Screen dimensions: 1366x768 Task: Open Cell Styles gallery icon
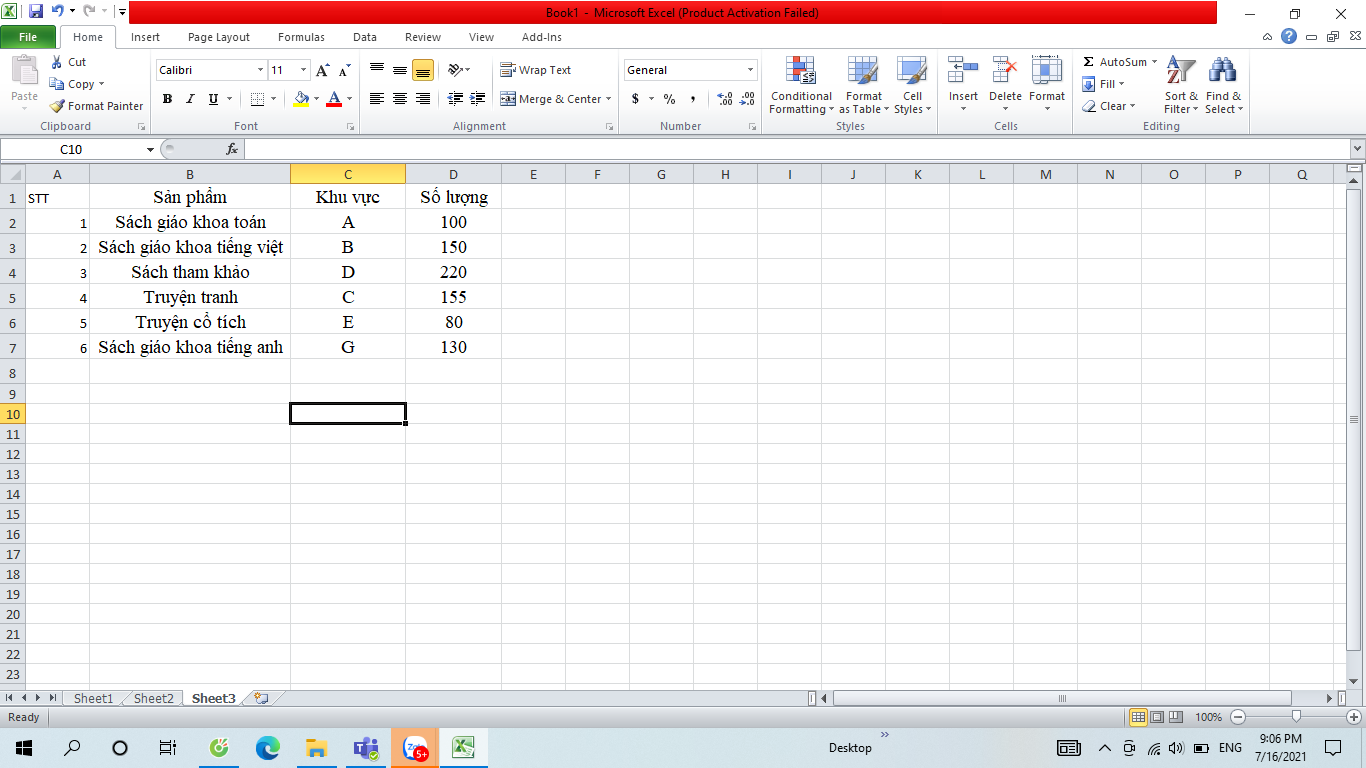pyautogui.click(x=911, y=70)
